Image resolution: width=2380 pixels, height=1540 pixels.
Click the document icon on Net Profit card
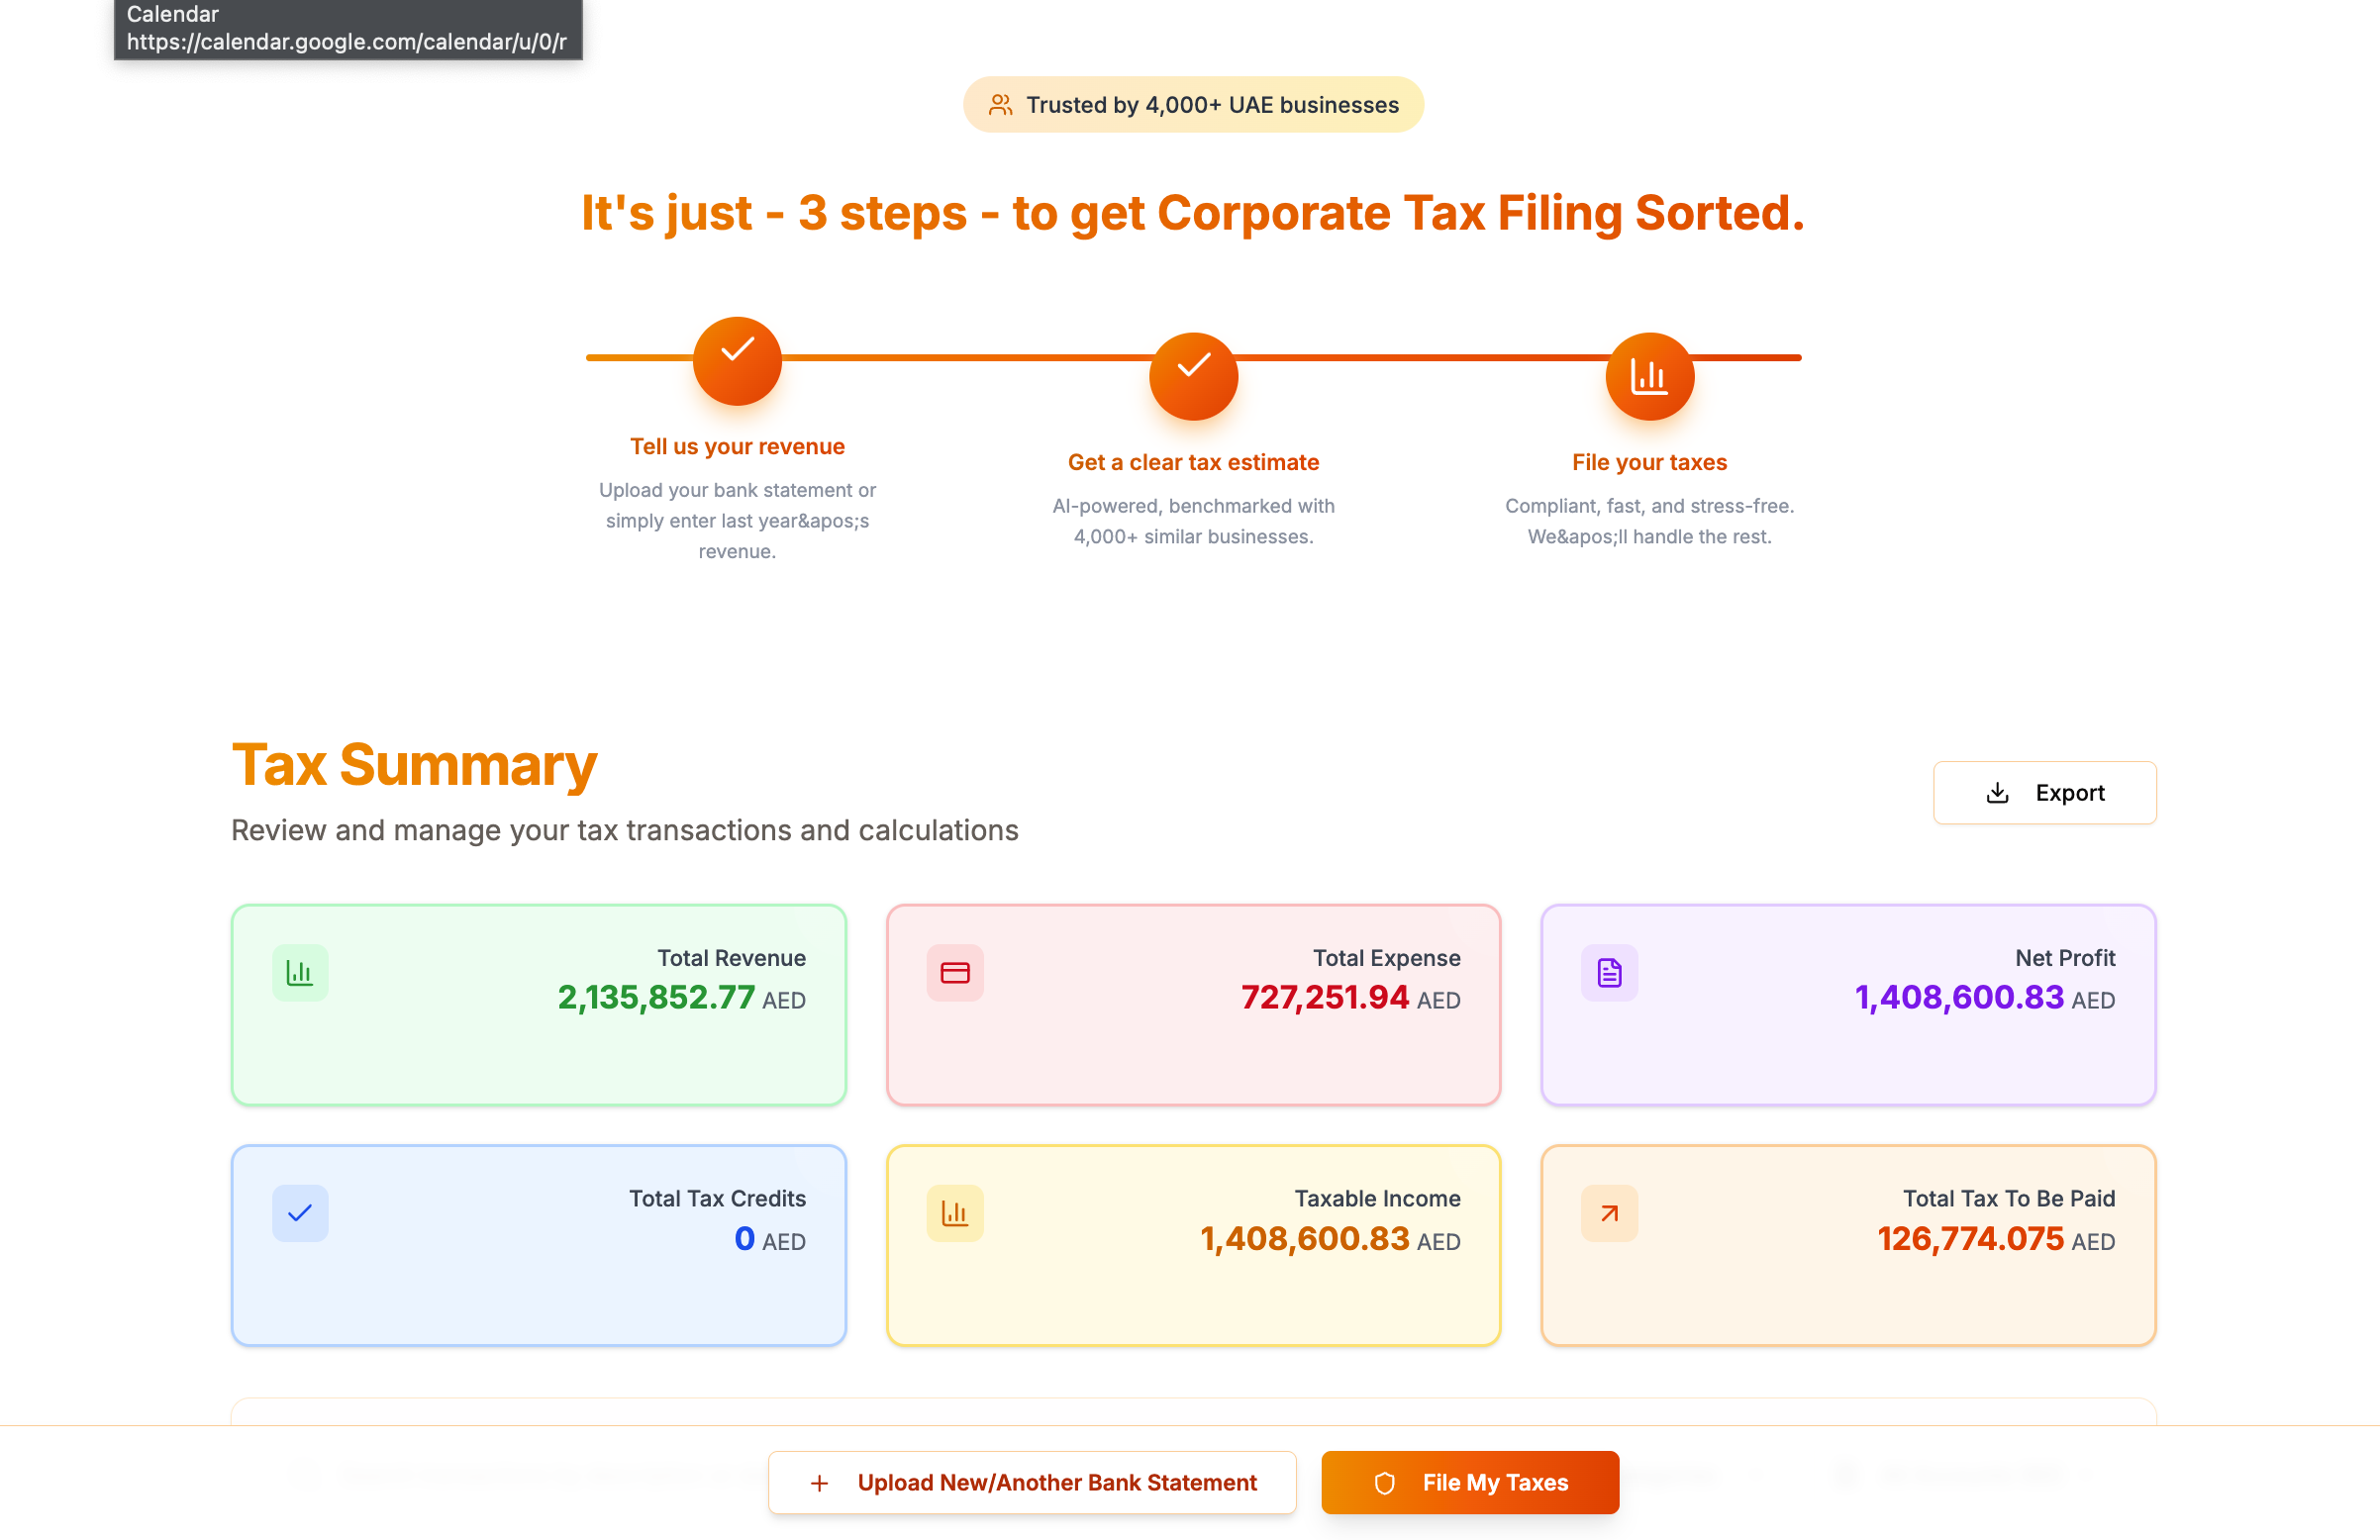tap(1609, 972)
